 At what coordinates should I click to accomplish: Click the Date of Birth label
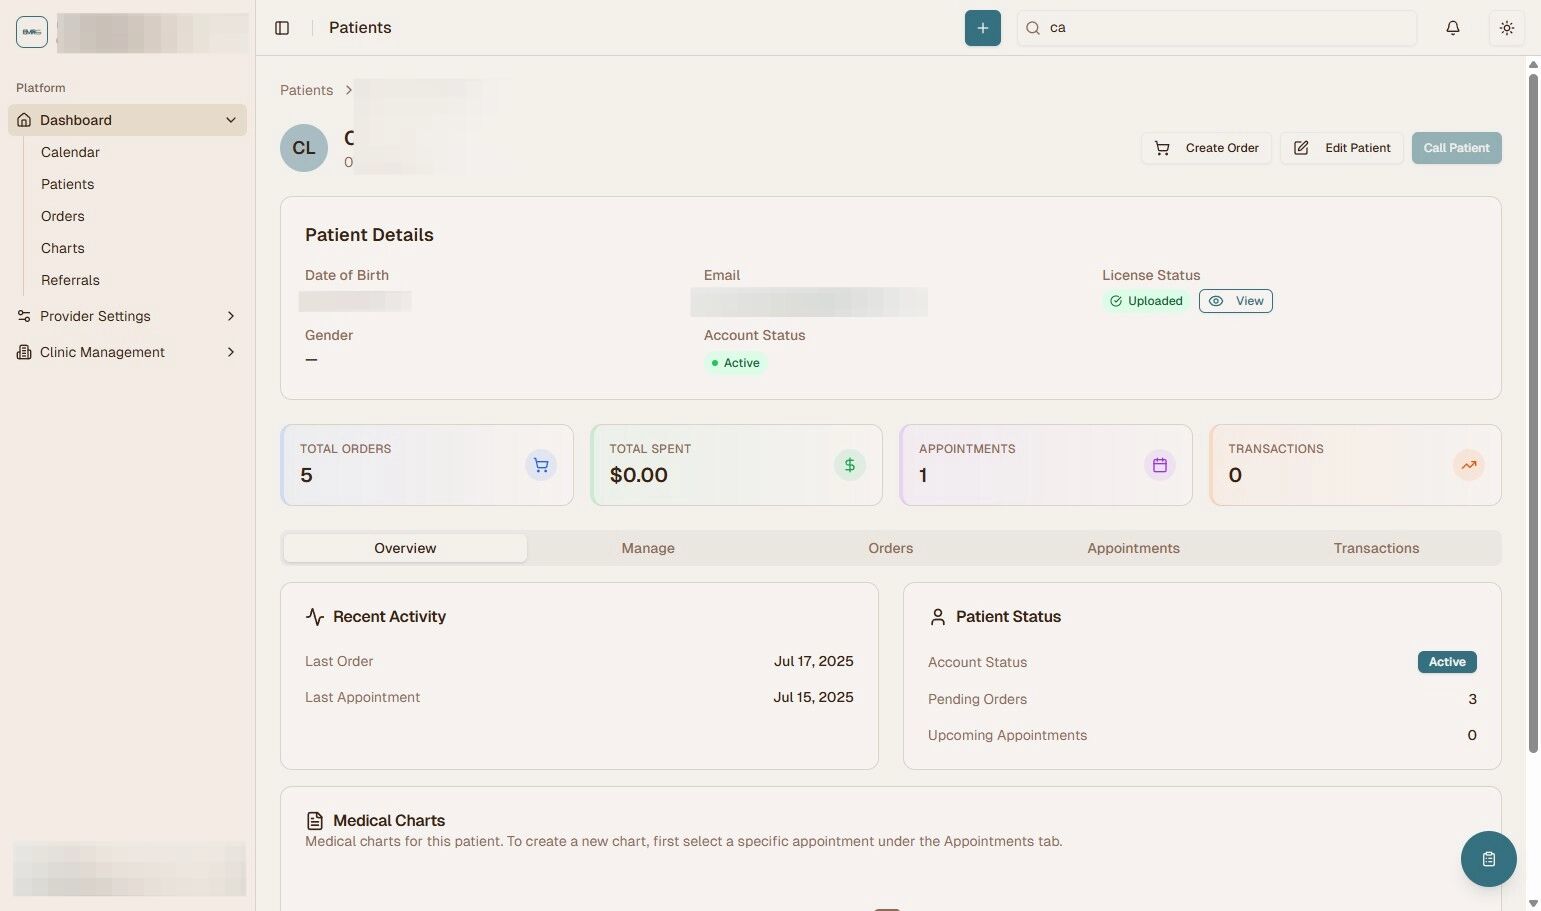coord(347,275)
